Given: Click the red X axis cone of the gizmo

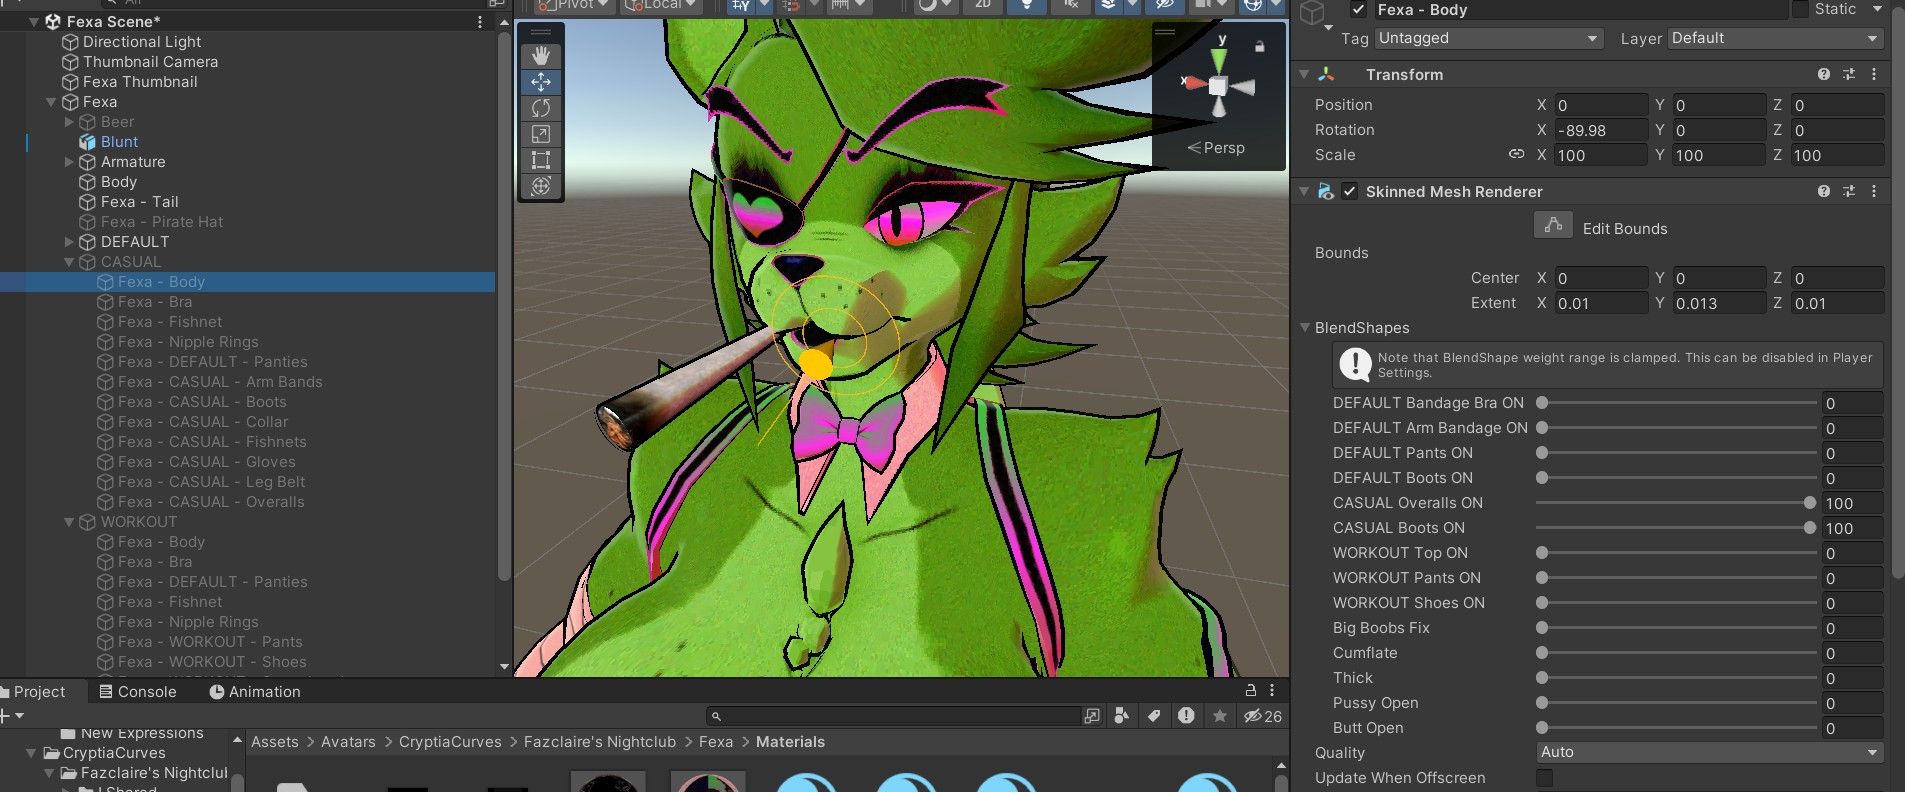Looking at the screenshot, I should click(1194, 83).
